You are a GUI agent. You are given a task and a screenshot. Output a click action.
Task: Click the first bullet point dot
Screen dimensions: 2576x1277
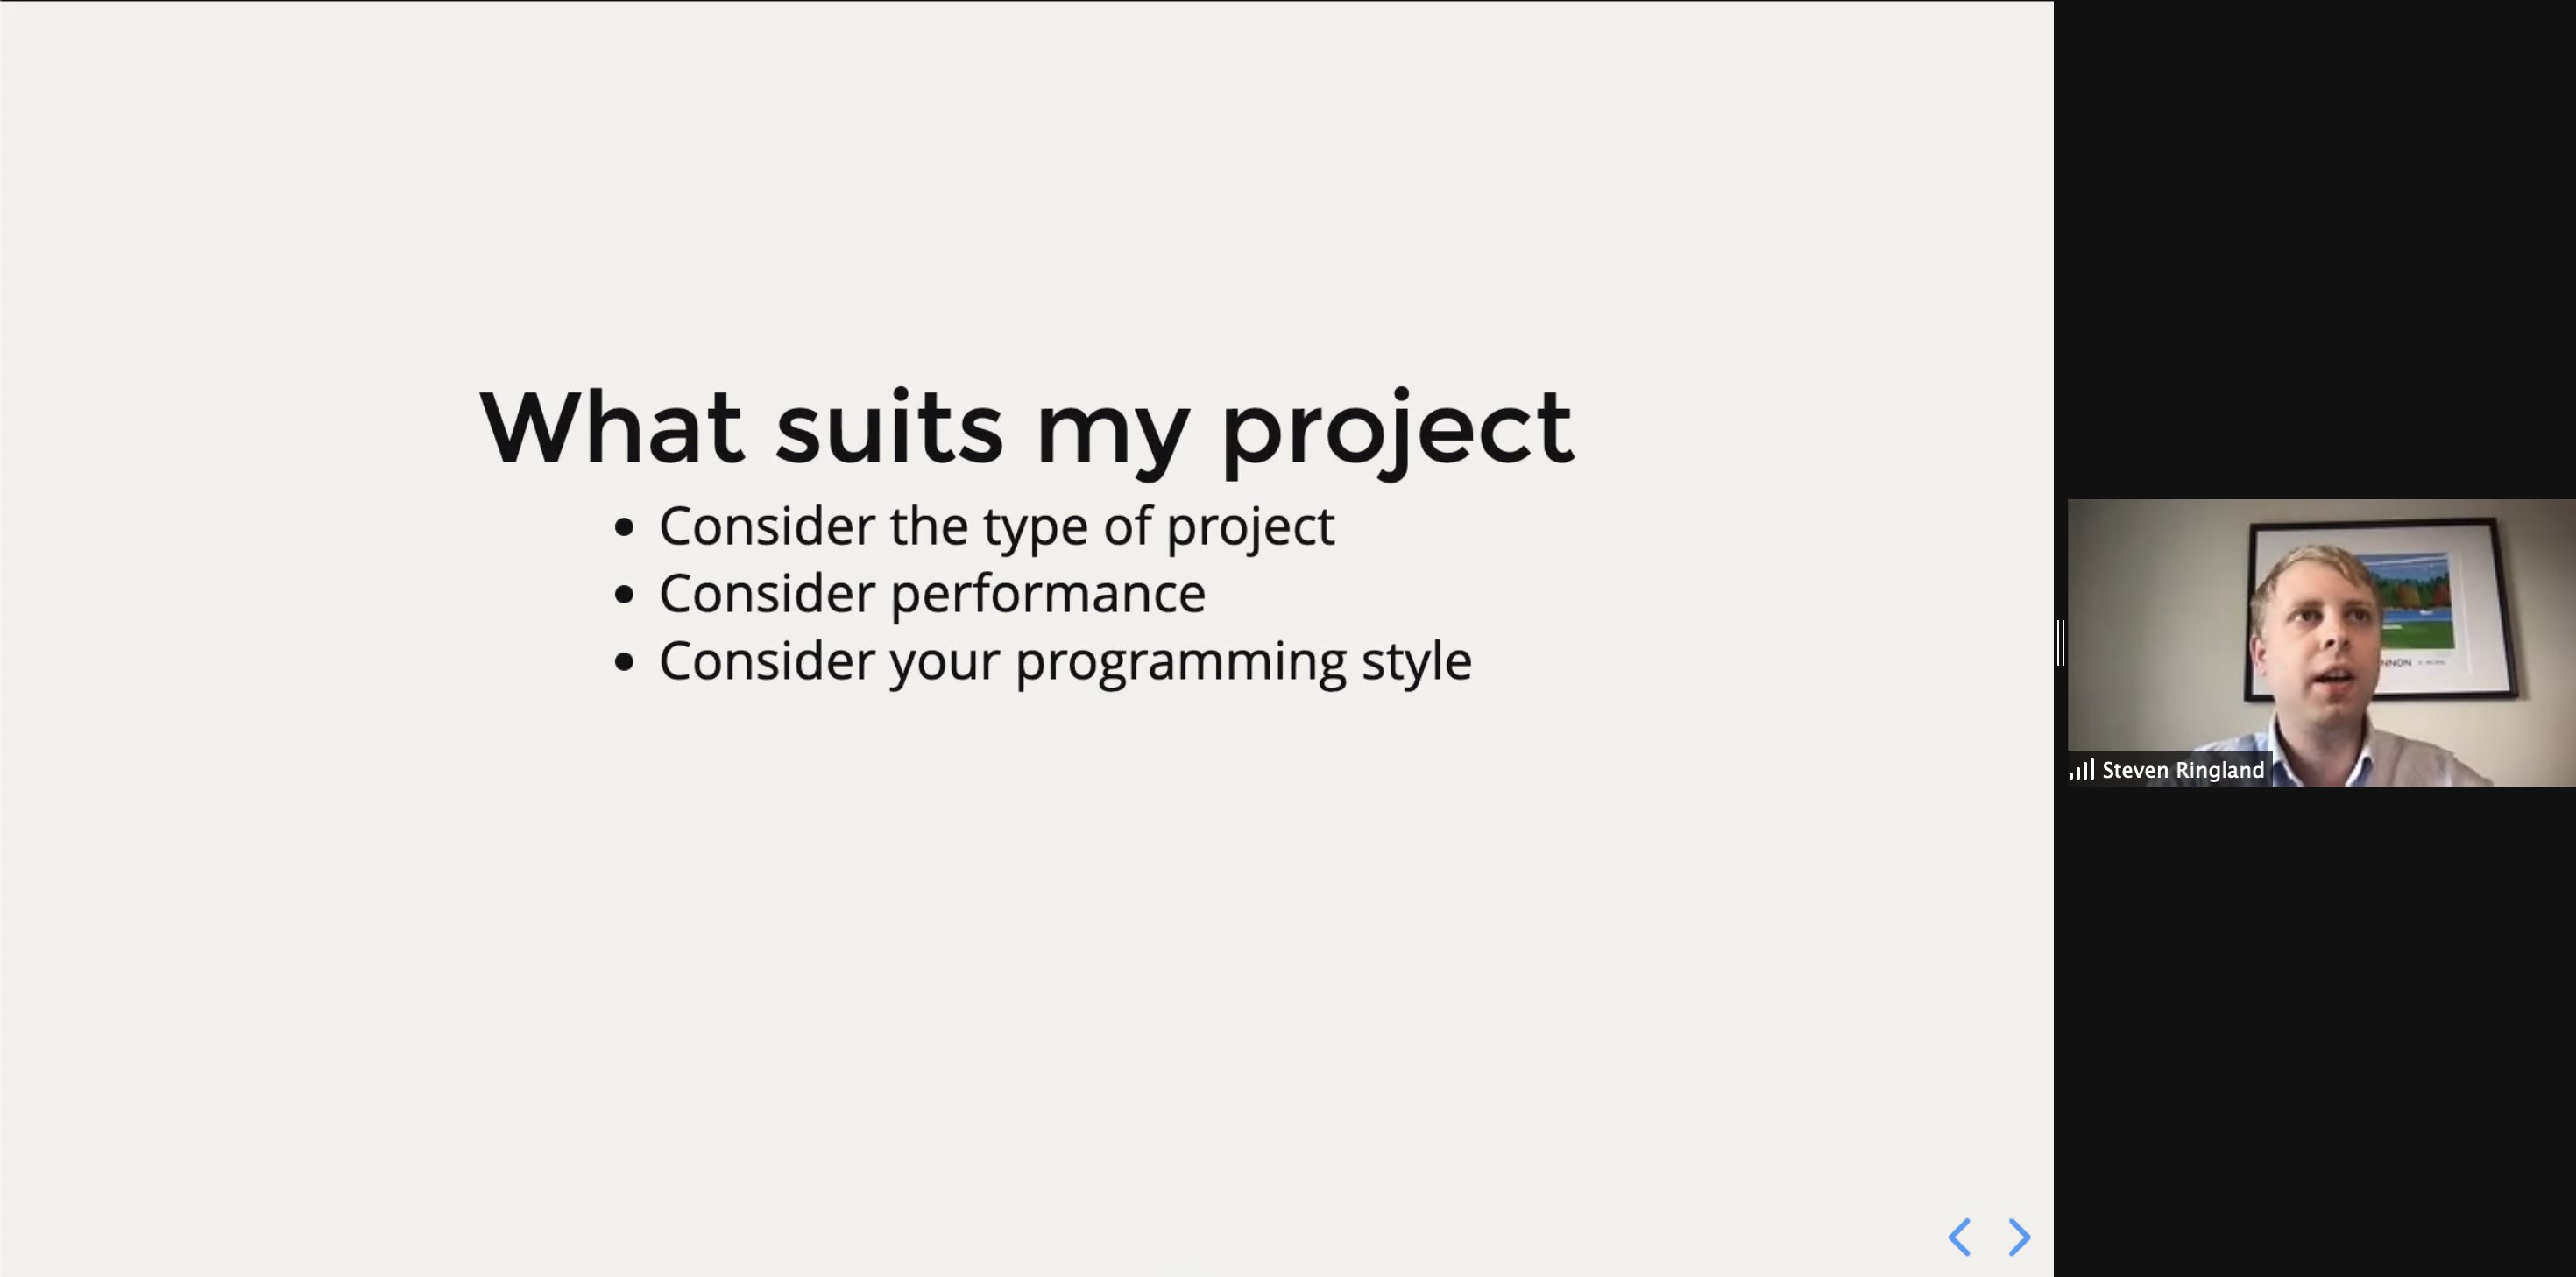click(x=624, y=527)
